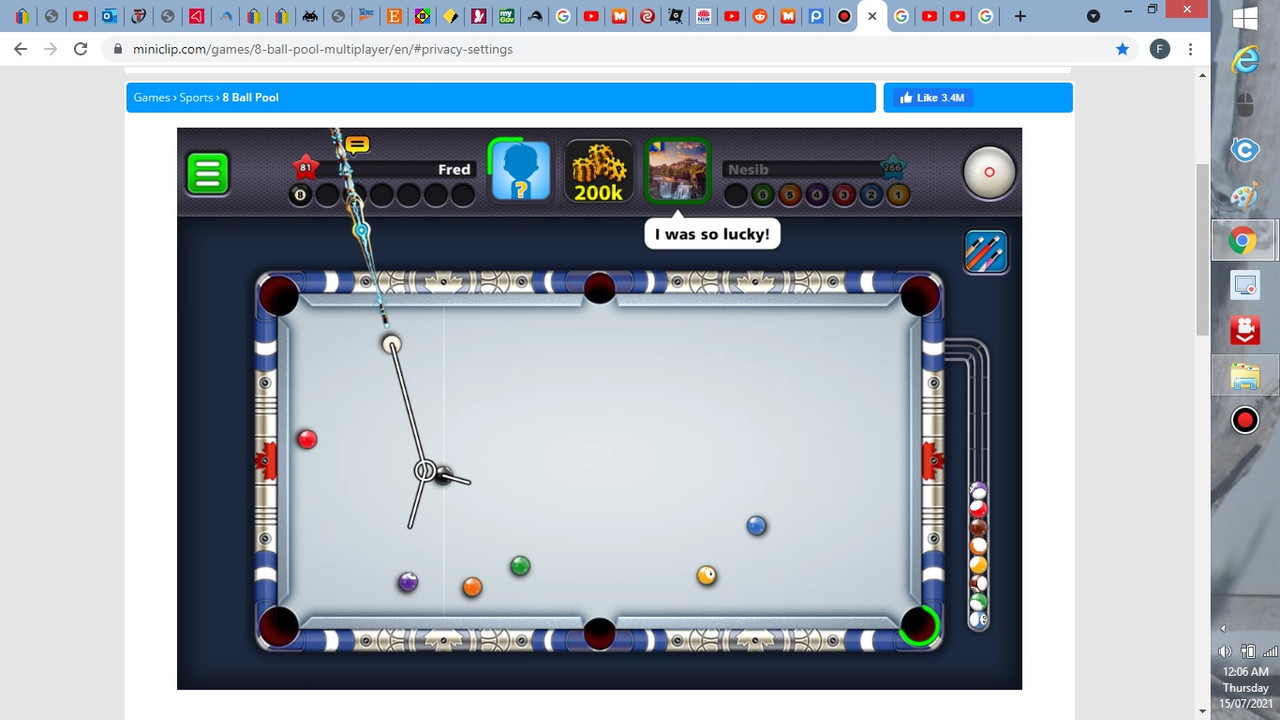This screenshot has width=1280, height=720.
Task: Reload the page
Action: [81, 49]
